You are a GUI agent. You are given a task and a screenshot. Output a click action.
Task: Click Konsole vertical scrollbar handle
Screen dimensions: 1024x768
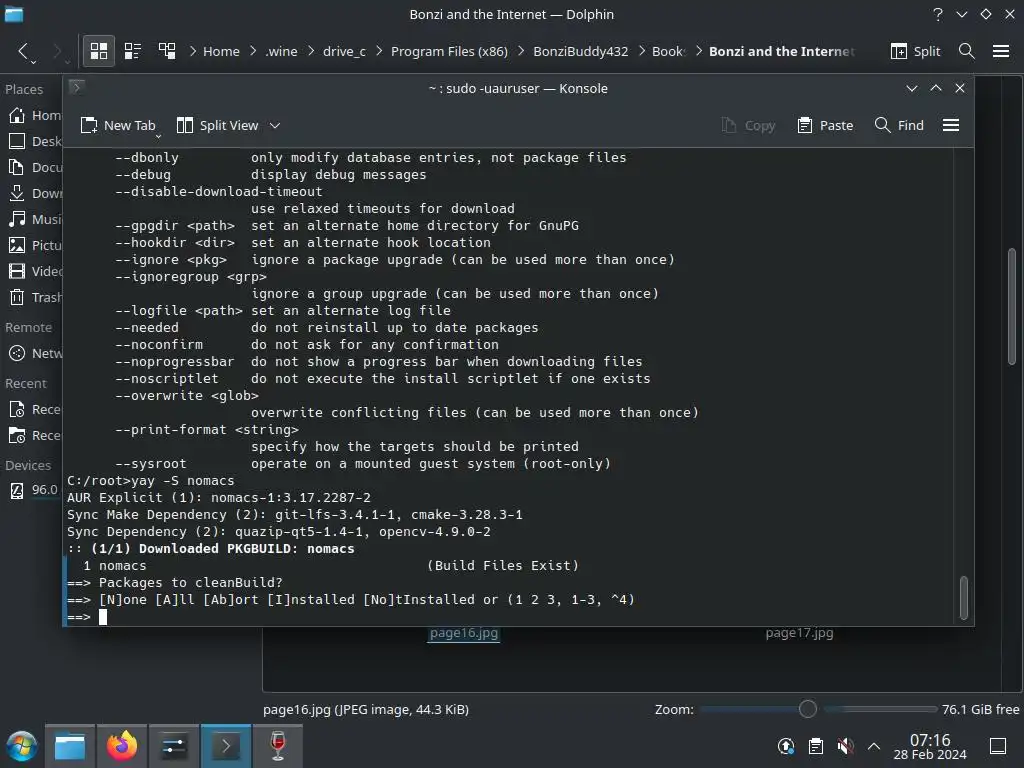coord(963,598)
